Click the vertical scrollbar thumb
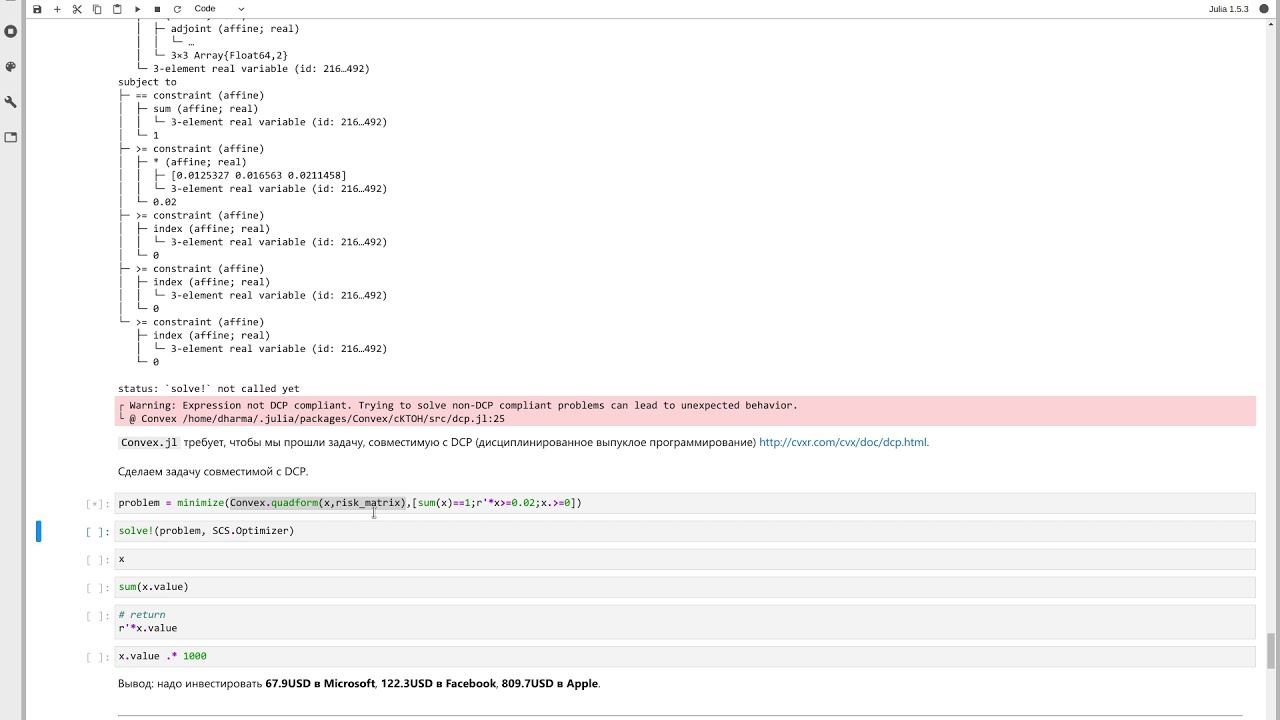 (x=1271, y=650)
